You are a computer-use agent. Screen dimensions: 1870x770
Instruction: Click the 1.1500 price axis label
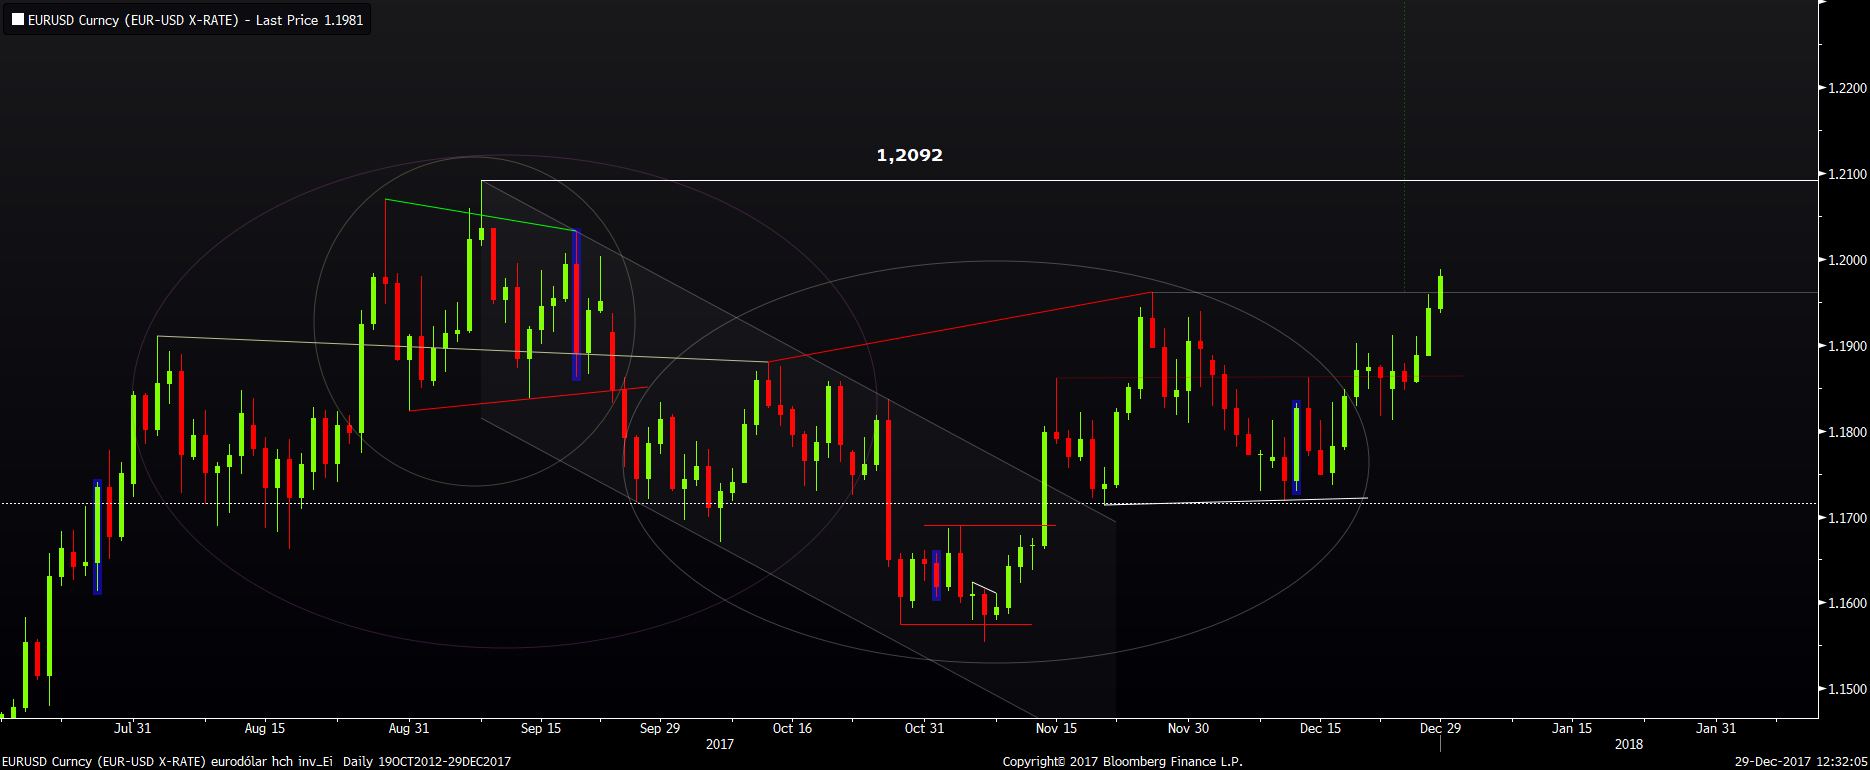coord(1847,689)
